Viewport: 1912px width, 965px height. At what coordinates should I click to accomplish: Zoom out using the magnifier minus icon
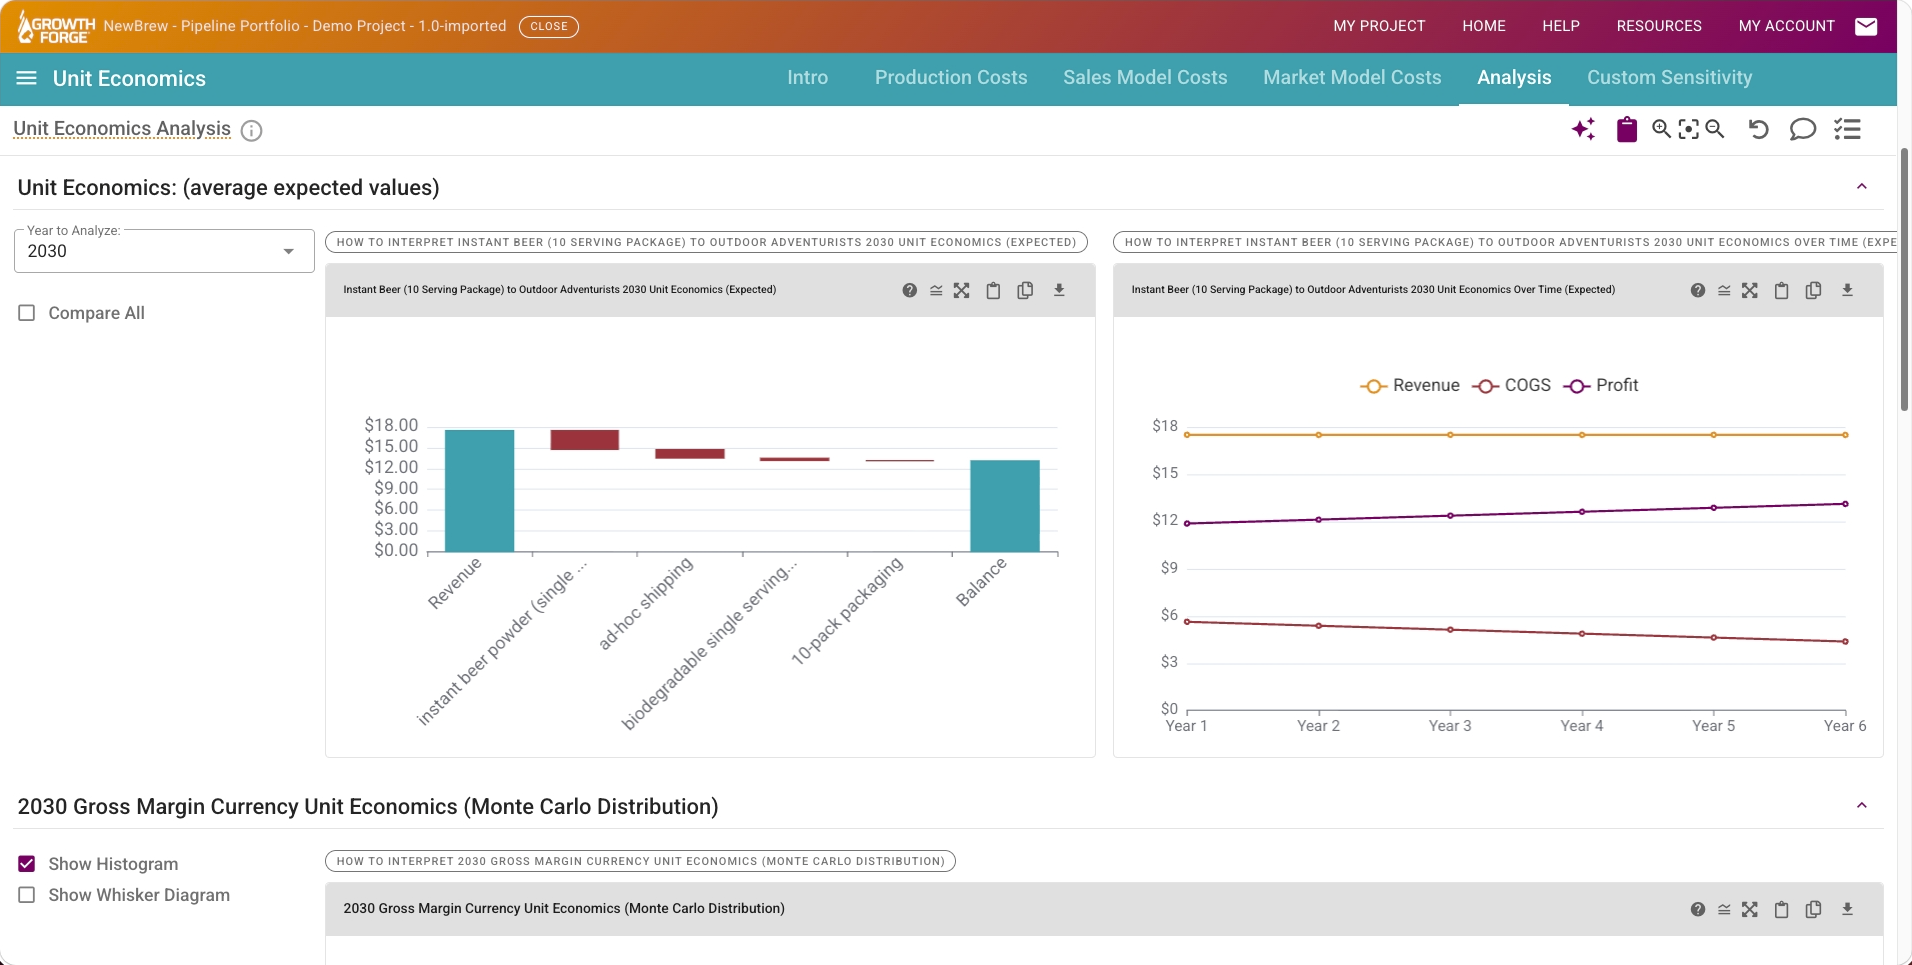click(x=1715, y=129)
